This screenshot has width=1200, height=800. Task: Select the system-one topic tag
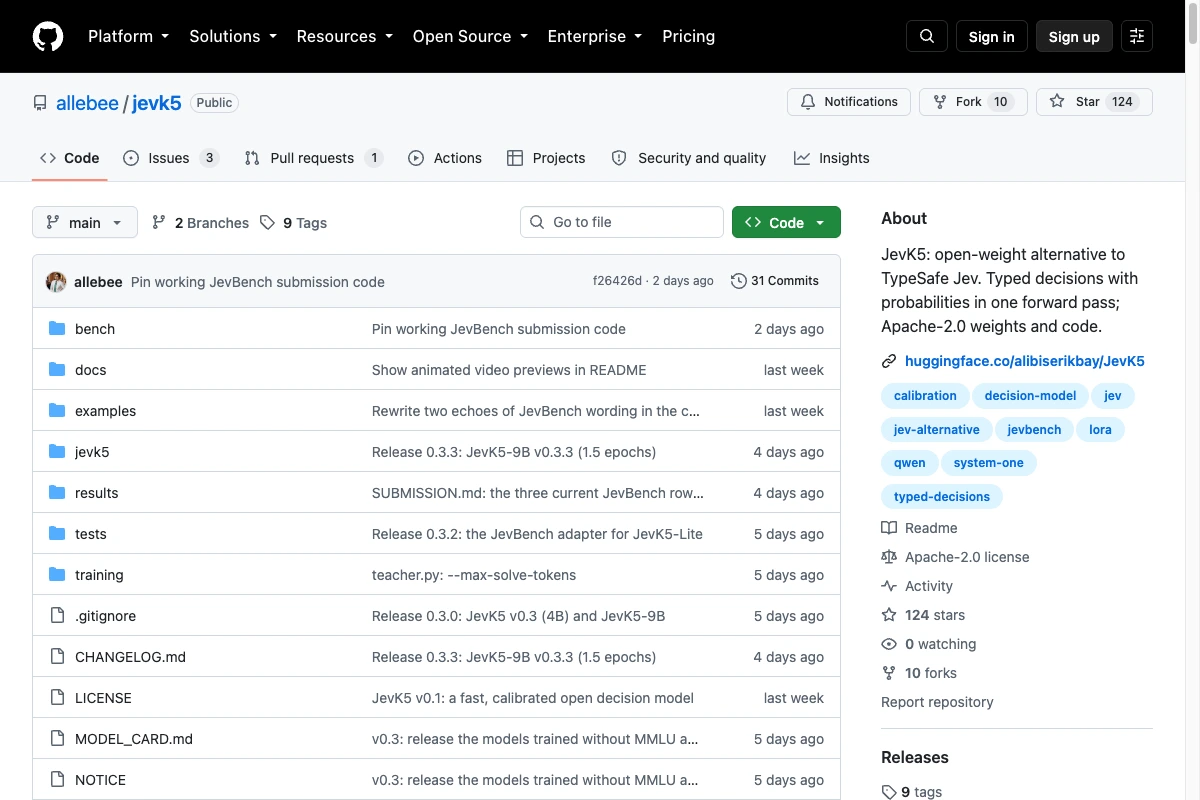[989, 463]
